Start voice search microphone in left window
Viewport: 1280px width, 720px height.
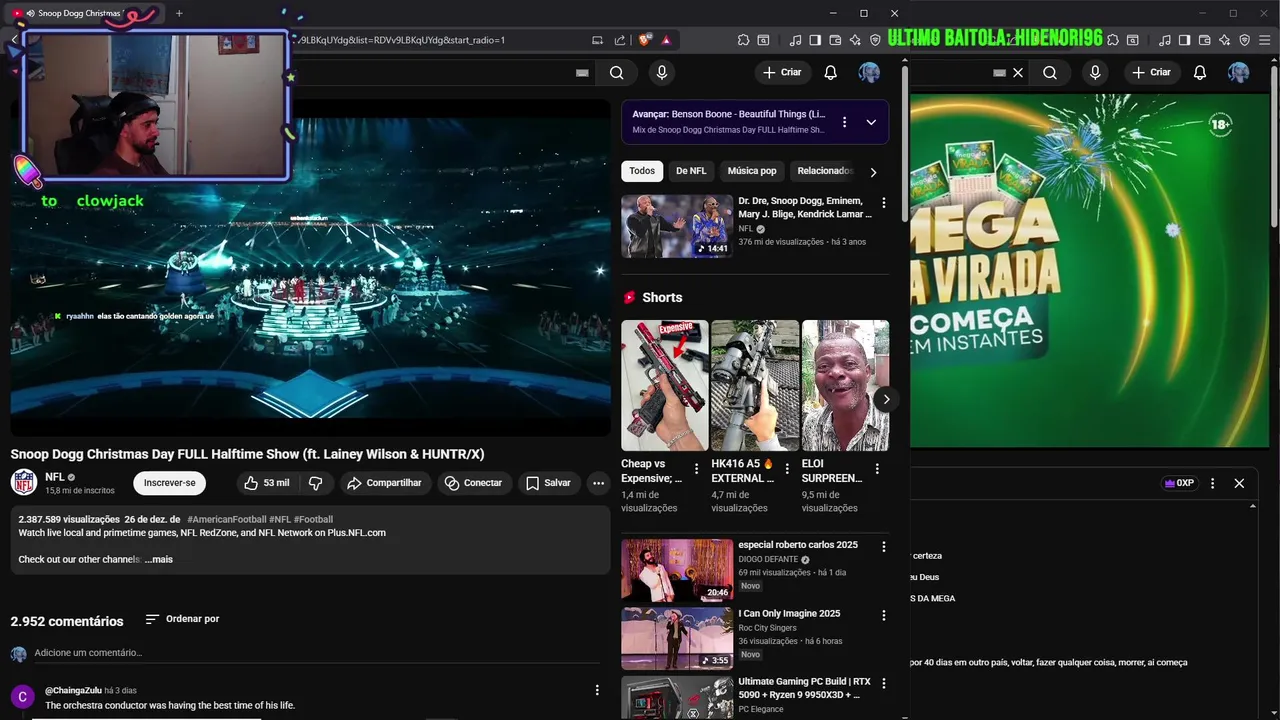pyautogui.click(x=661, y=72)
